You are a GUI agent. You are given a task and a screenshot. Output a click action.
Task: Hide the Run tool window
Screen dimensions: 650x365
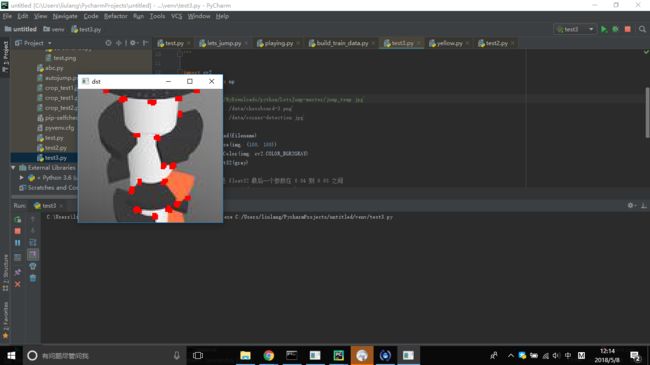[644, 205]
